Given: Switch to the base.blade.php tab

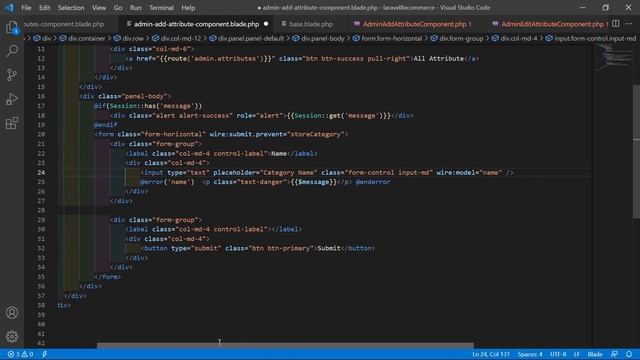Looking at the screenshot, I should (x=311, y=24).
